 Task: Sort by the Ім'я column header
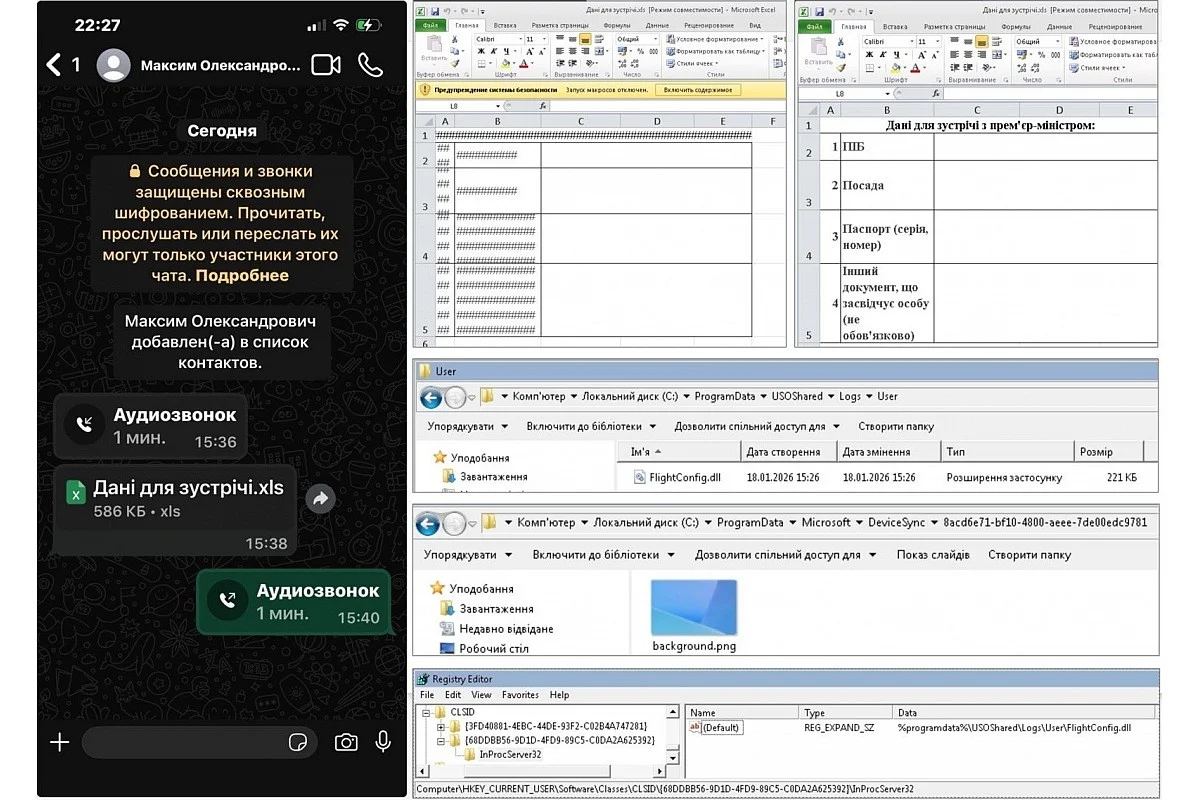pyautogui.click(x=678, y=452)
